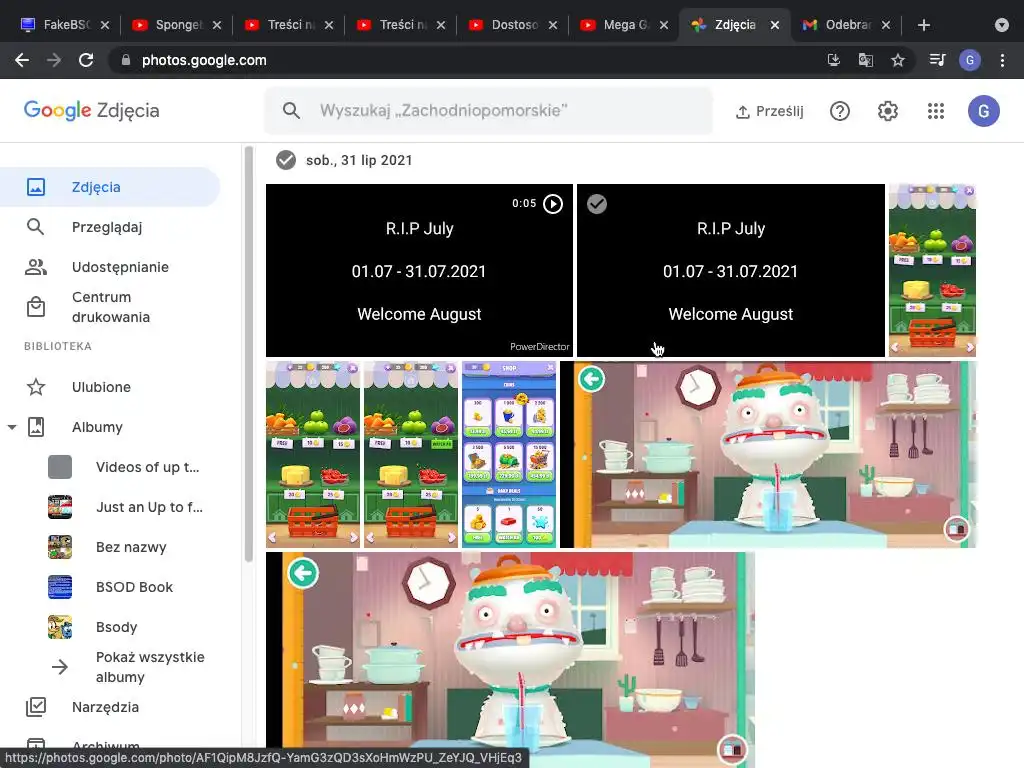Open Ulubione in the sidebar

110,387
